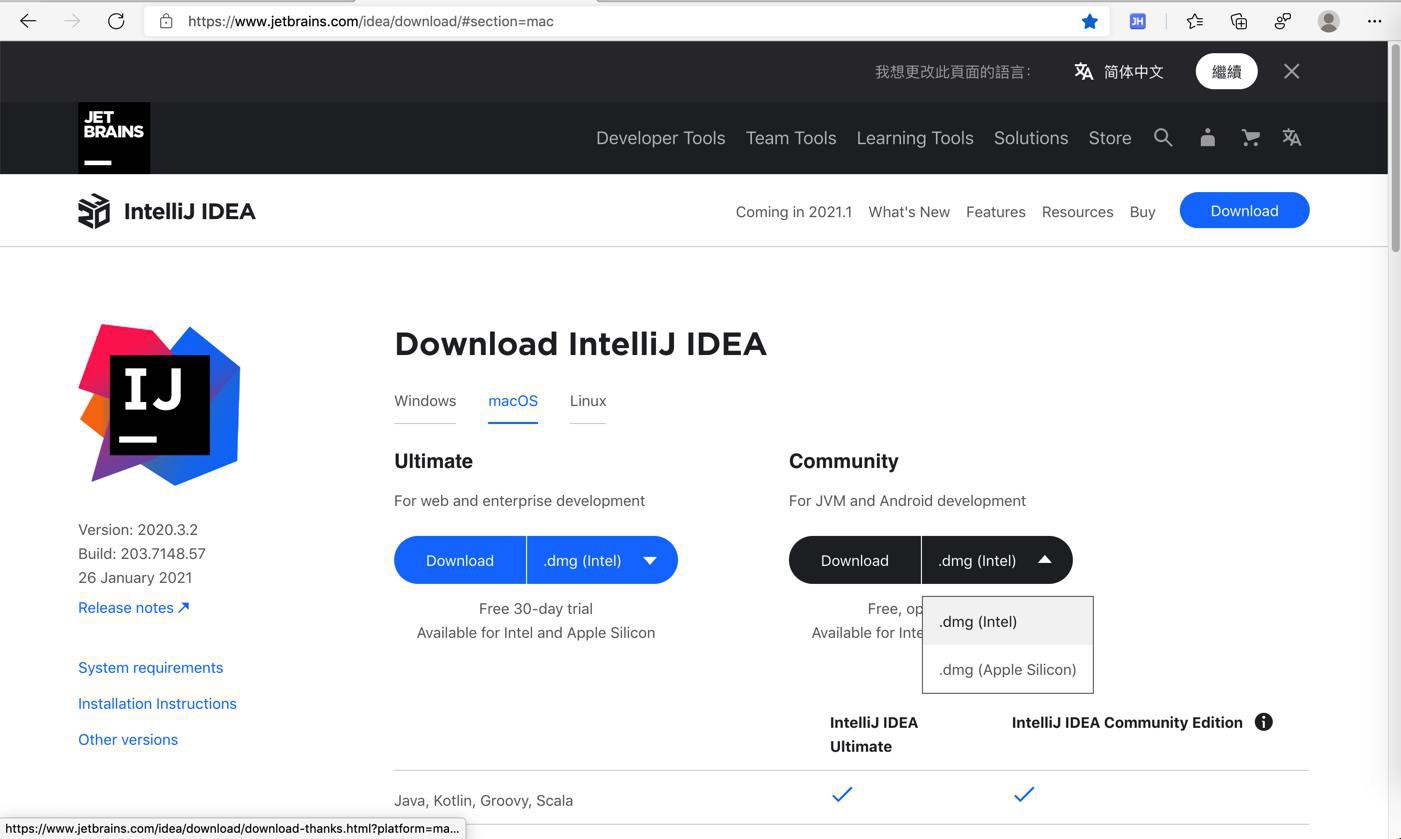
Task: Open Solutions menu
Action: [x=1031, y=138]
